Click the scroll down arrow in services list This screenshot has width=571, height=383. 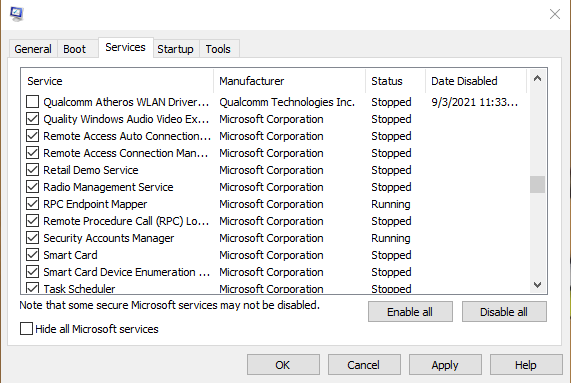click(x=537, y=284)
